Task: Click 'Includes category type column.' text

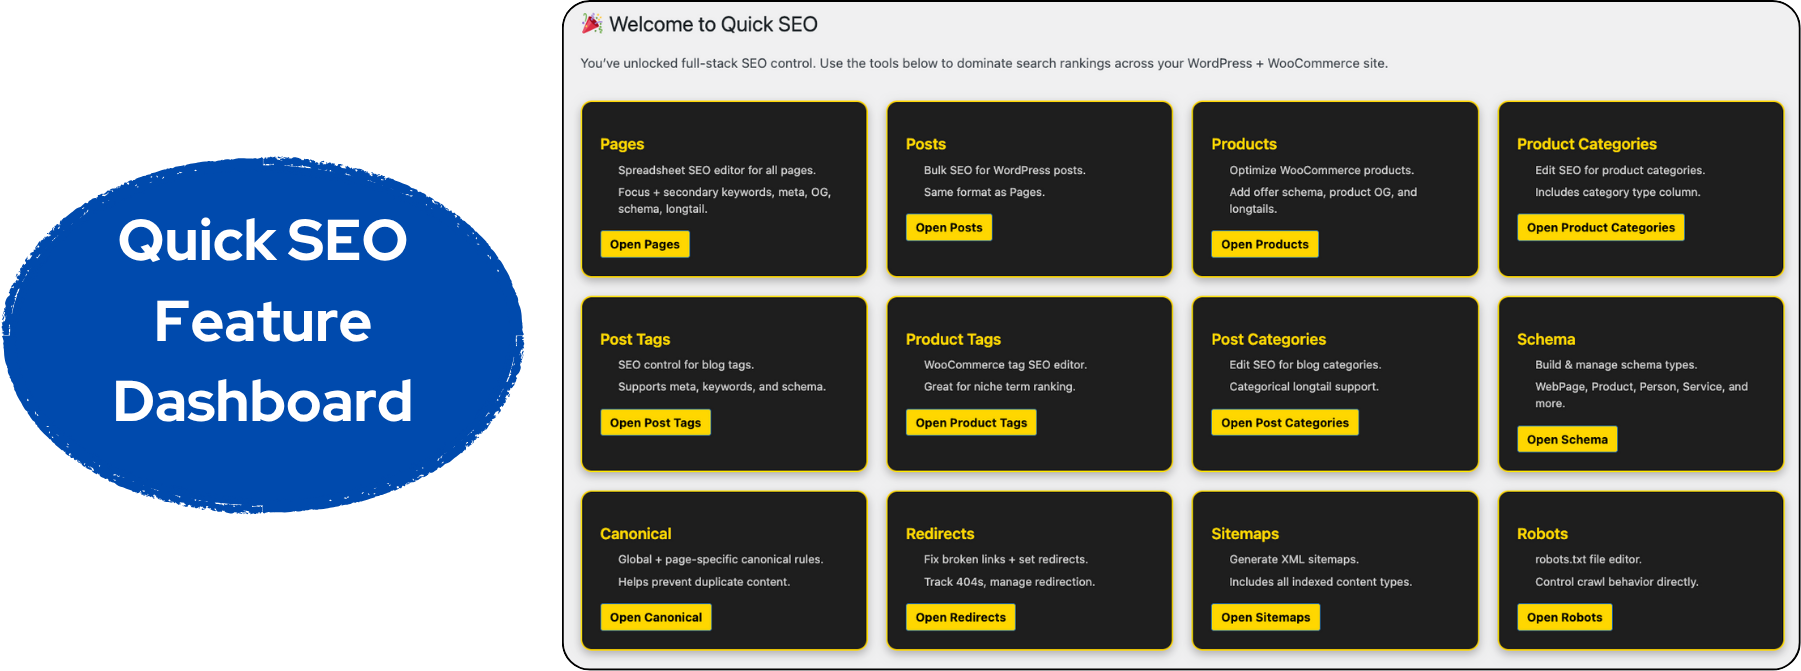Action: (x=1618, y=192)
